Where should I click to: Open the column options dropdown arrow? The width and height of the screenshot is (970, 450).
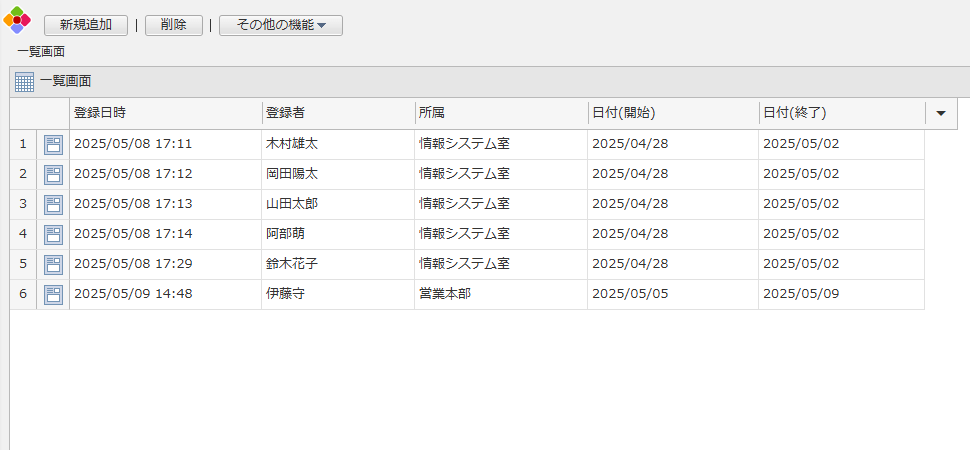click(941, 113)
